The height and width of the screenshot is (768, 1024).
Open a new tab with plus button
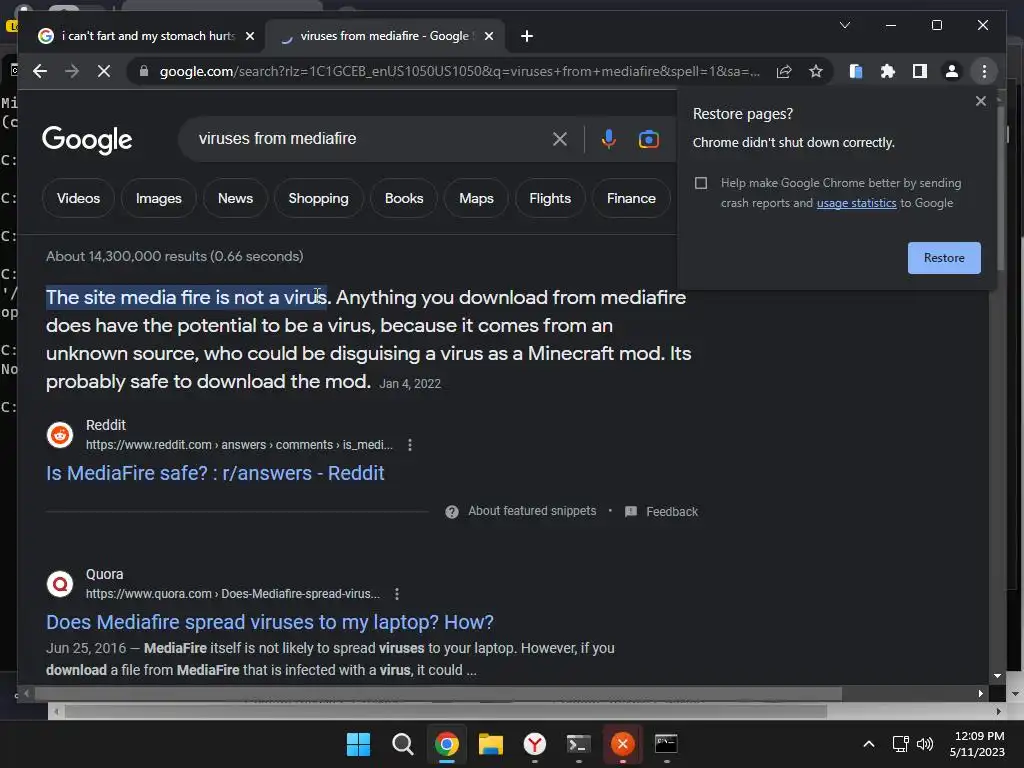tap(527, 36)
